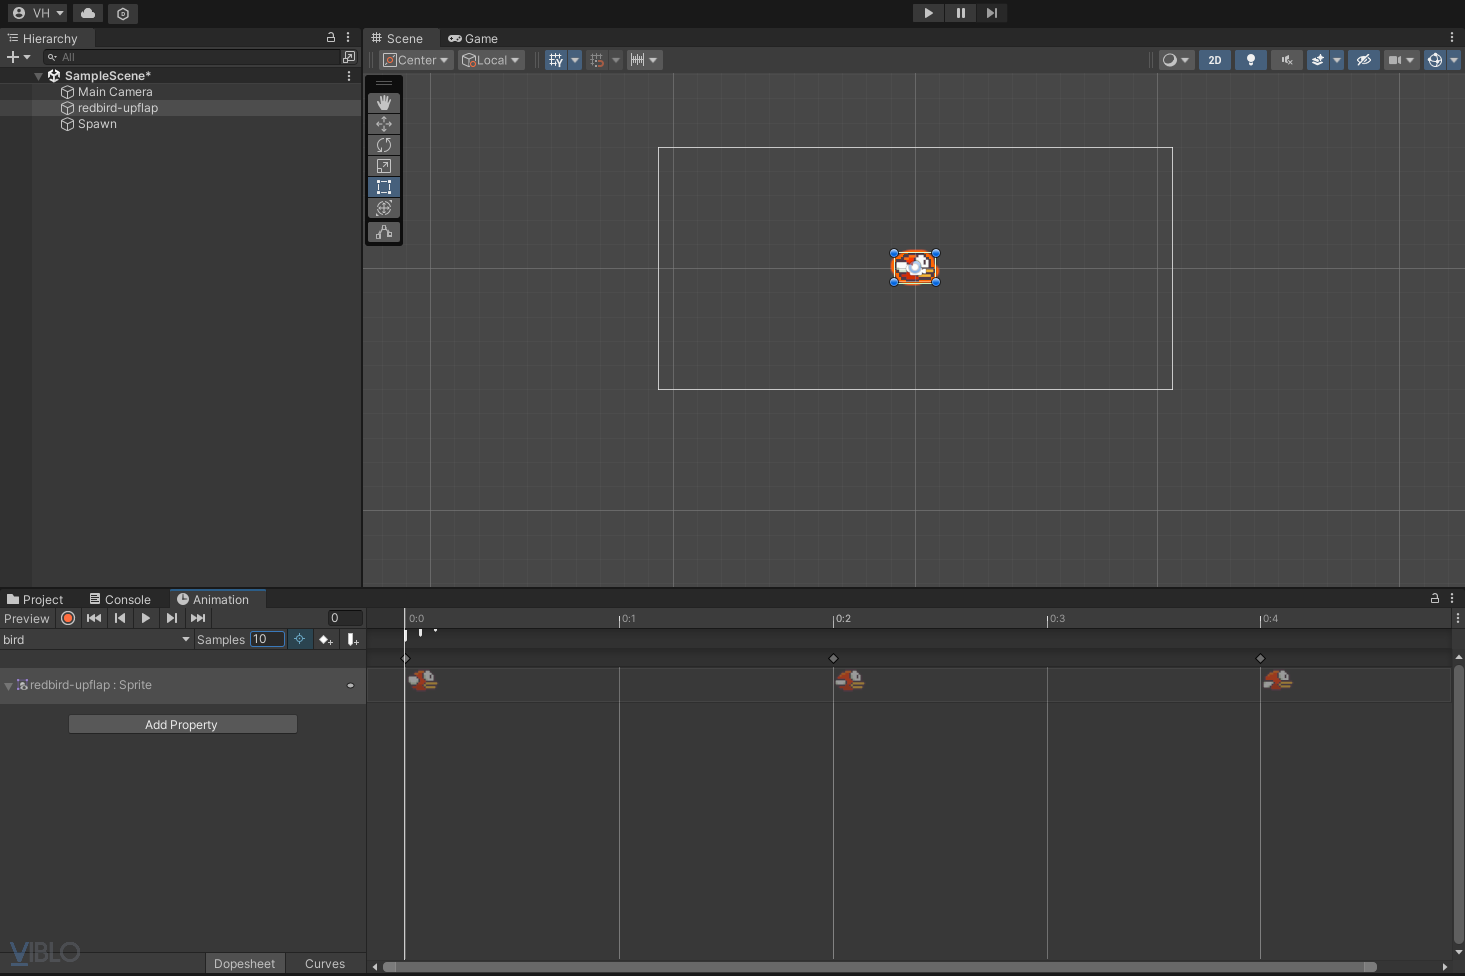Collapse the SampleScene hierarchy
This screenshot has height=976, width=1465.
39,76
